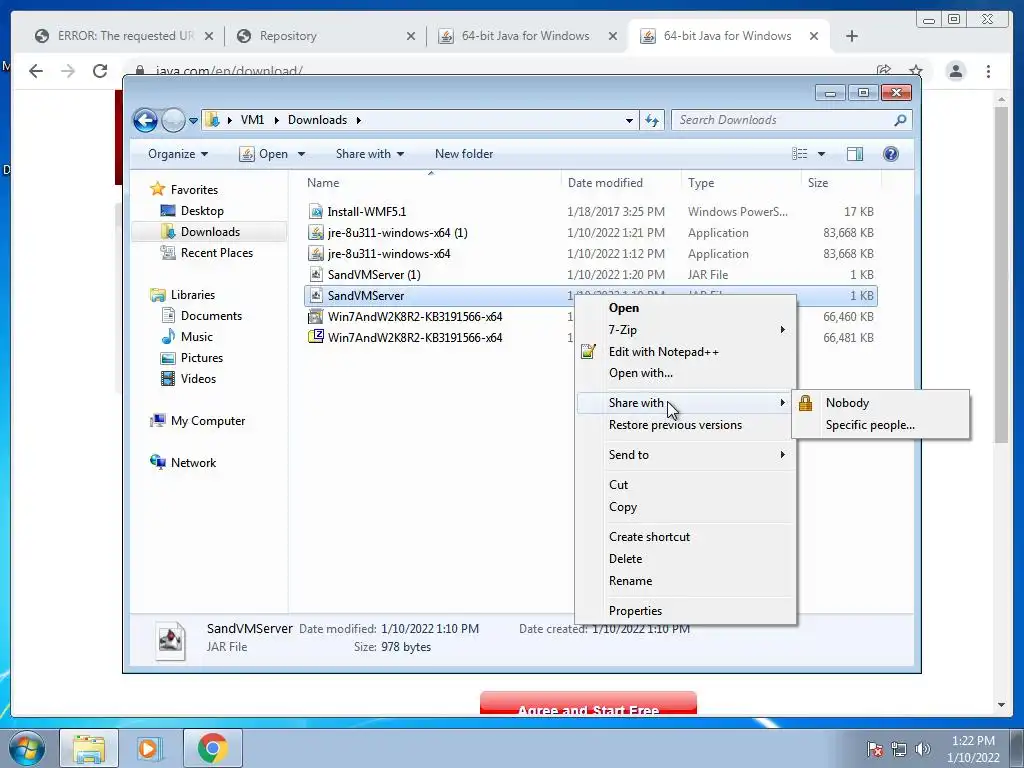Select the Install-WMF5.1 file icon

click(x=316, y=212)
